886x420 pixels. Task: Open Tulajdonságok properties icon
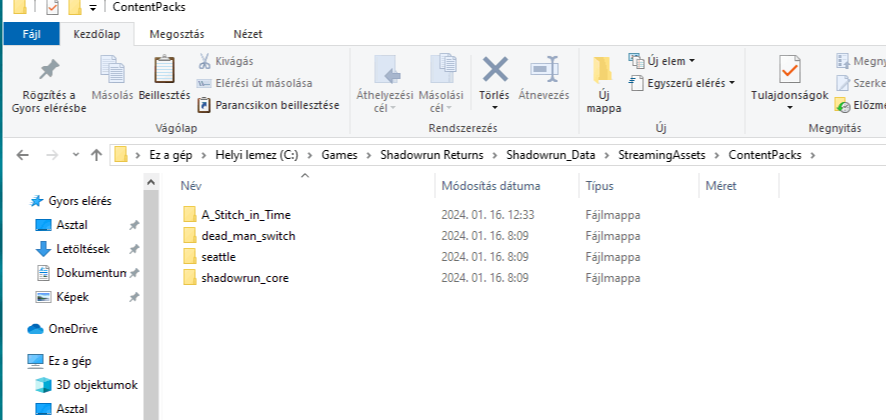pos(789,70)
